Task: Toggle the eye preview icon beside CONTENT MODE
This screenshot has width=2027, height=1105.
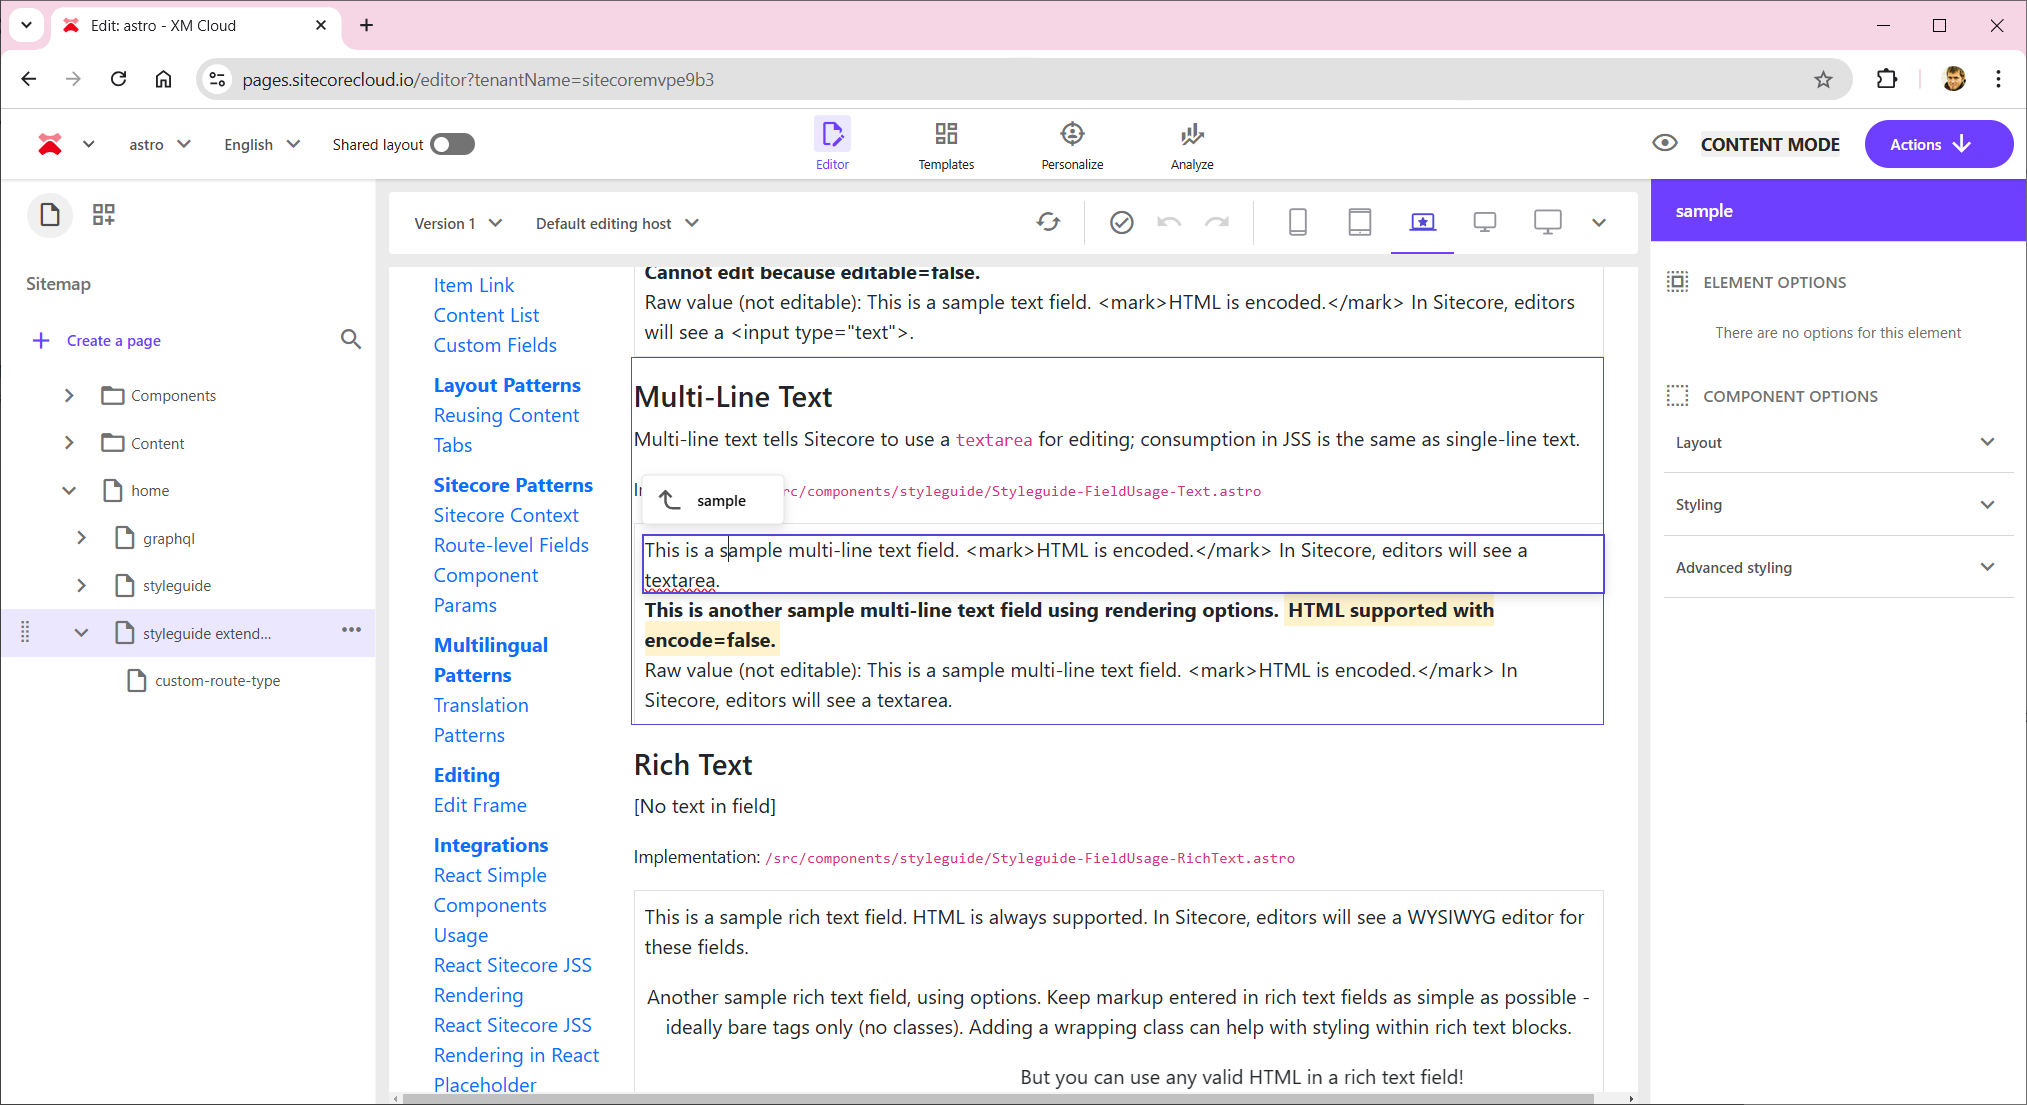Action: pyautogui.click(x=1664, y=143)
